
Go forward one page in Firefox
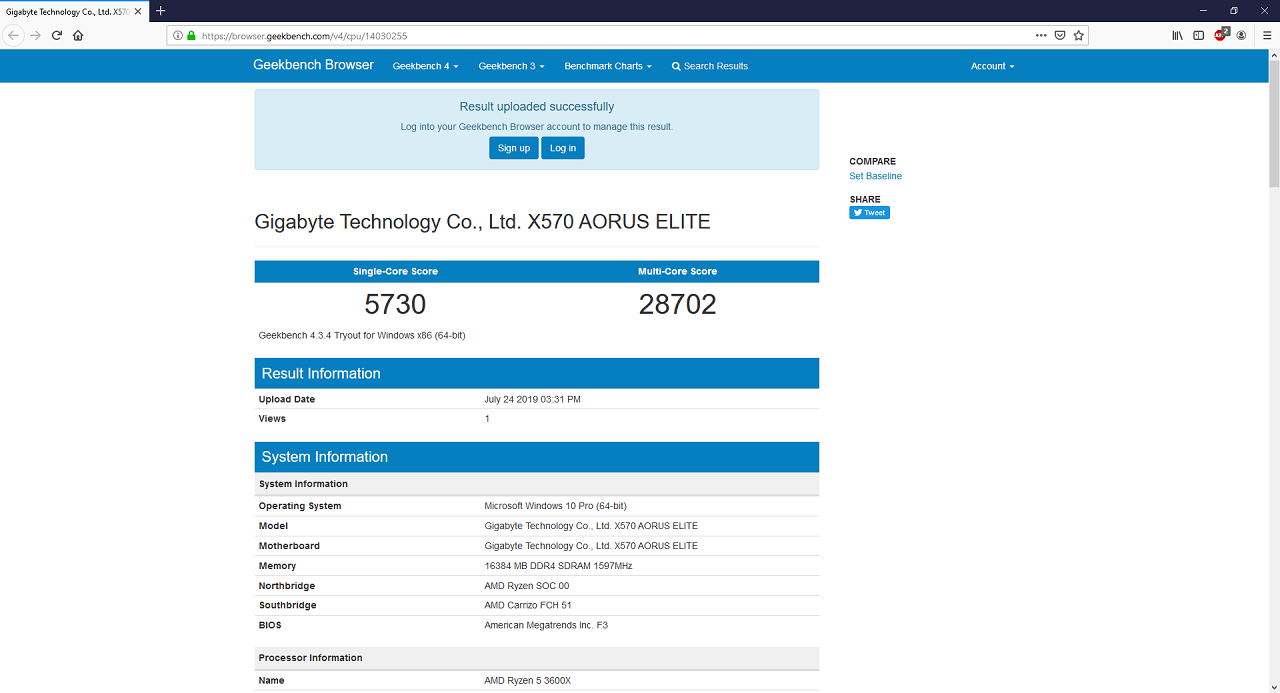pyautogui.click(x=35, y=35)
